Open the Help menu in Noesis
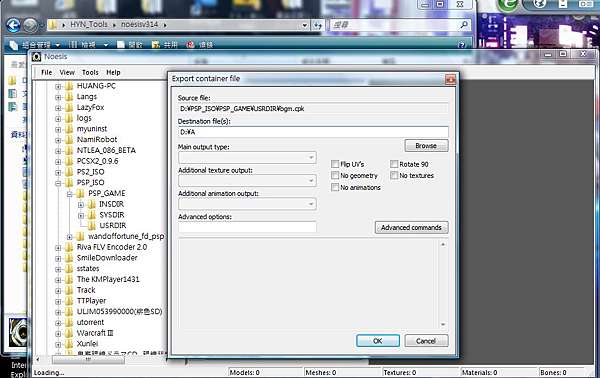This screenshot has width=600, height=378. (x=113, y=72)
